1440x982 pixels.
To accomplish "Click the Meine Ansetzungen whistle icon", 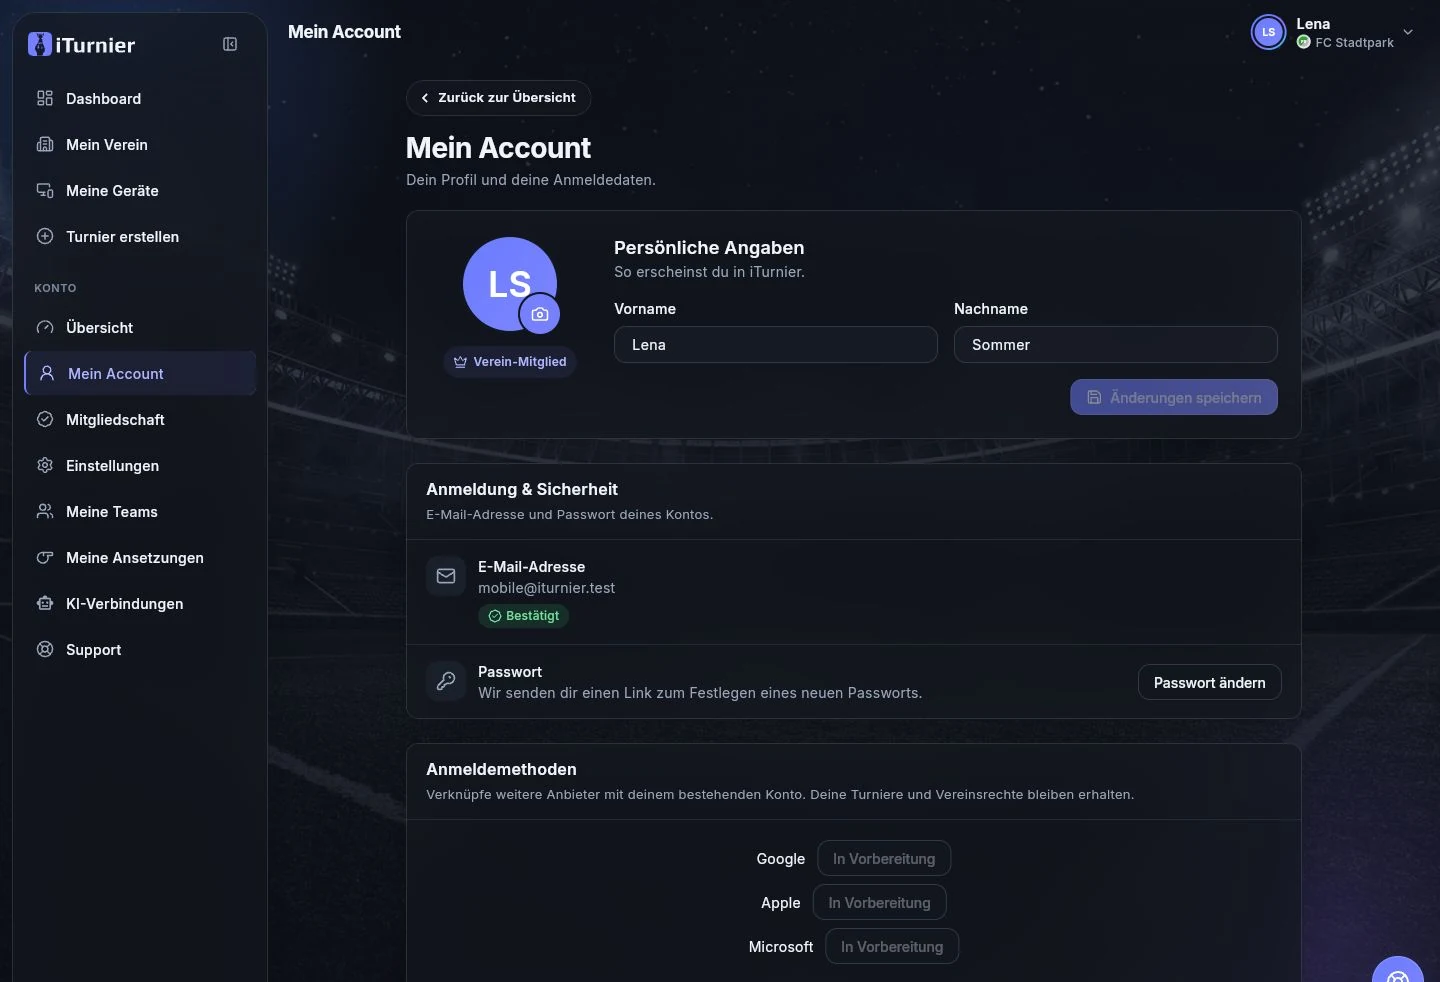I will 45,557.
